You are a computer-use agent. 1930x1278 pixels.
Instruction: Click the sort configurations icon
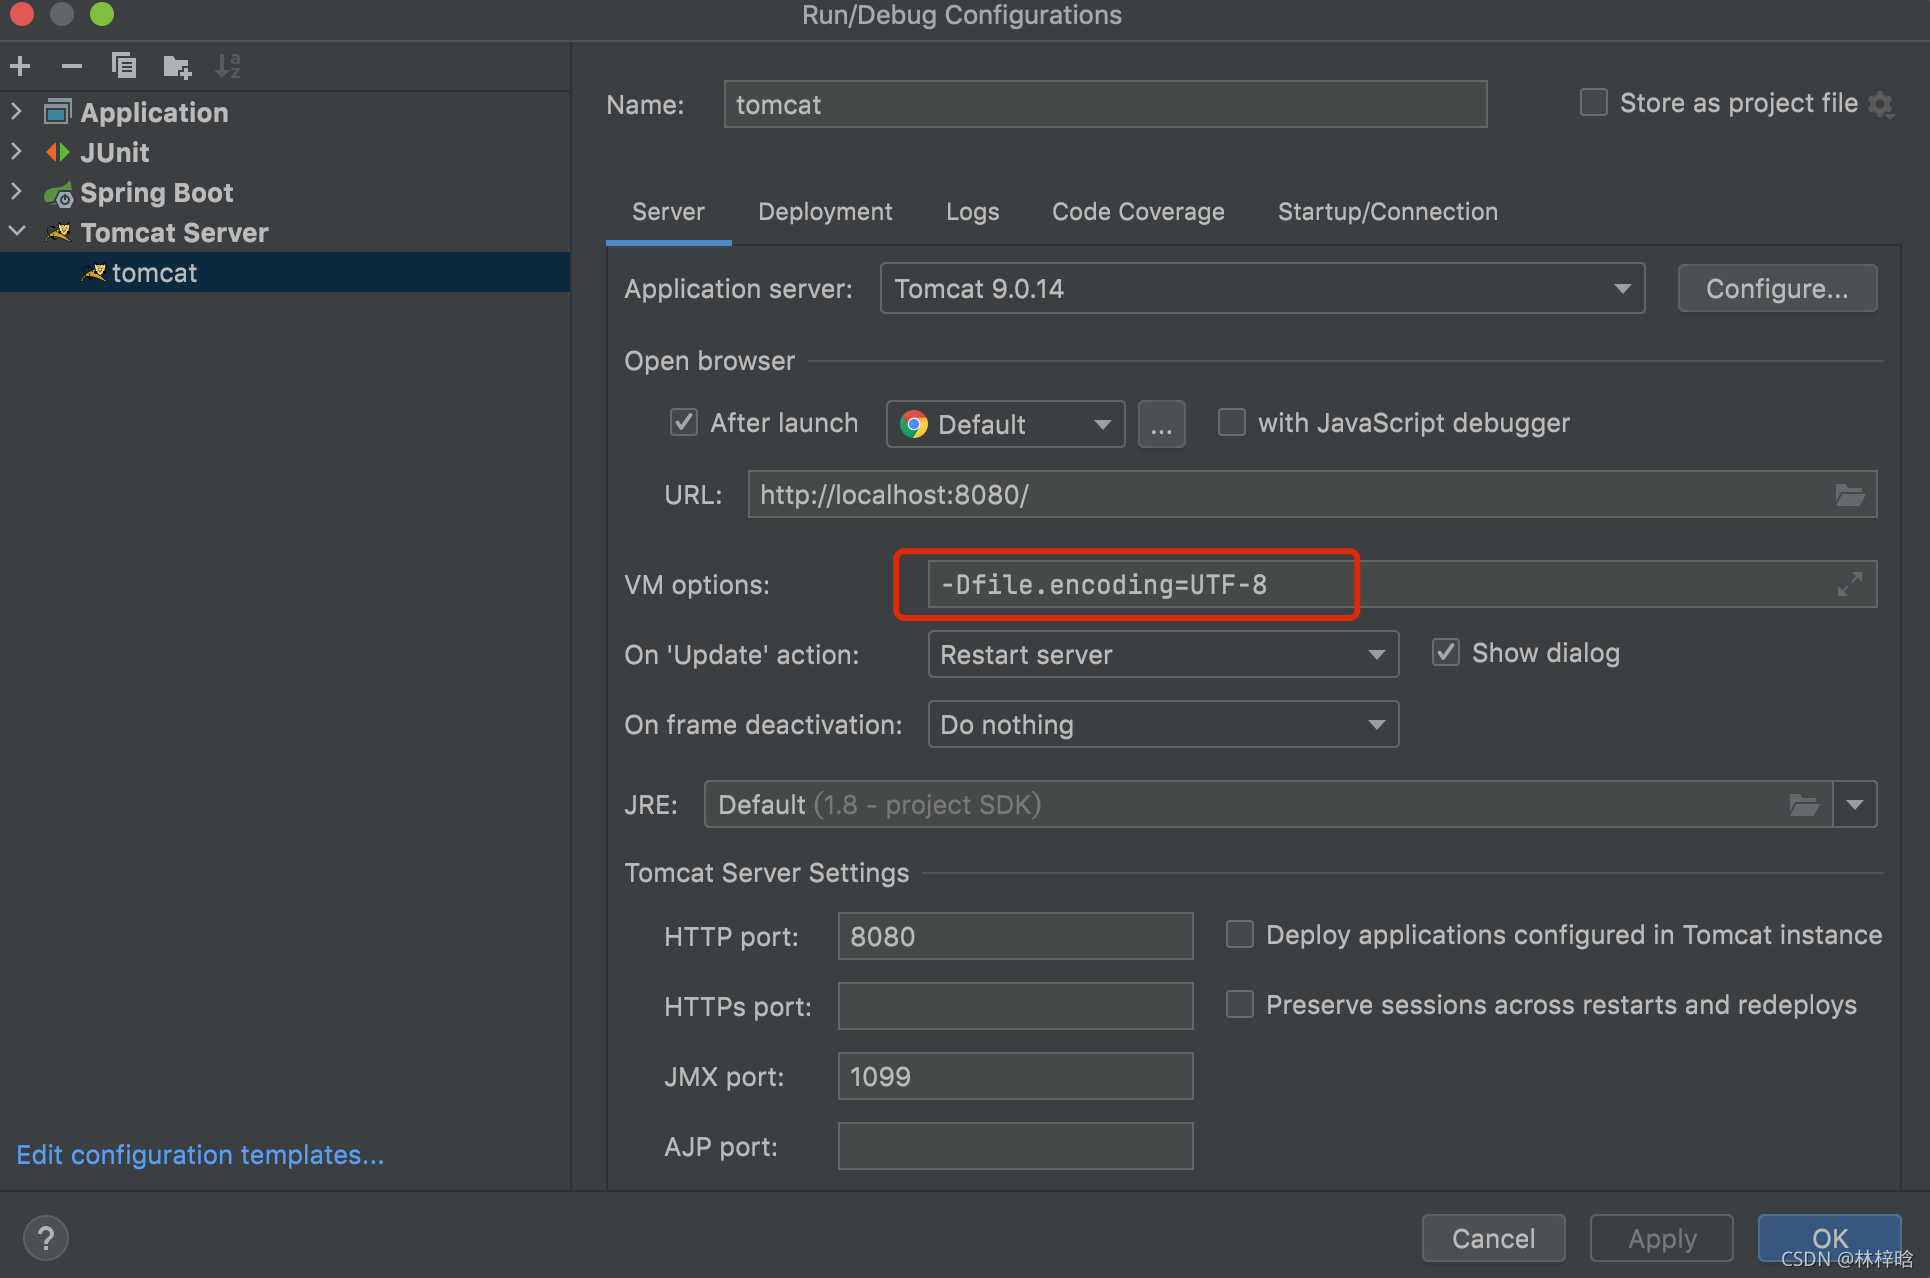click(228, 67)
